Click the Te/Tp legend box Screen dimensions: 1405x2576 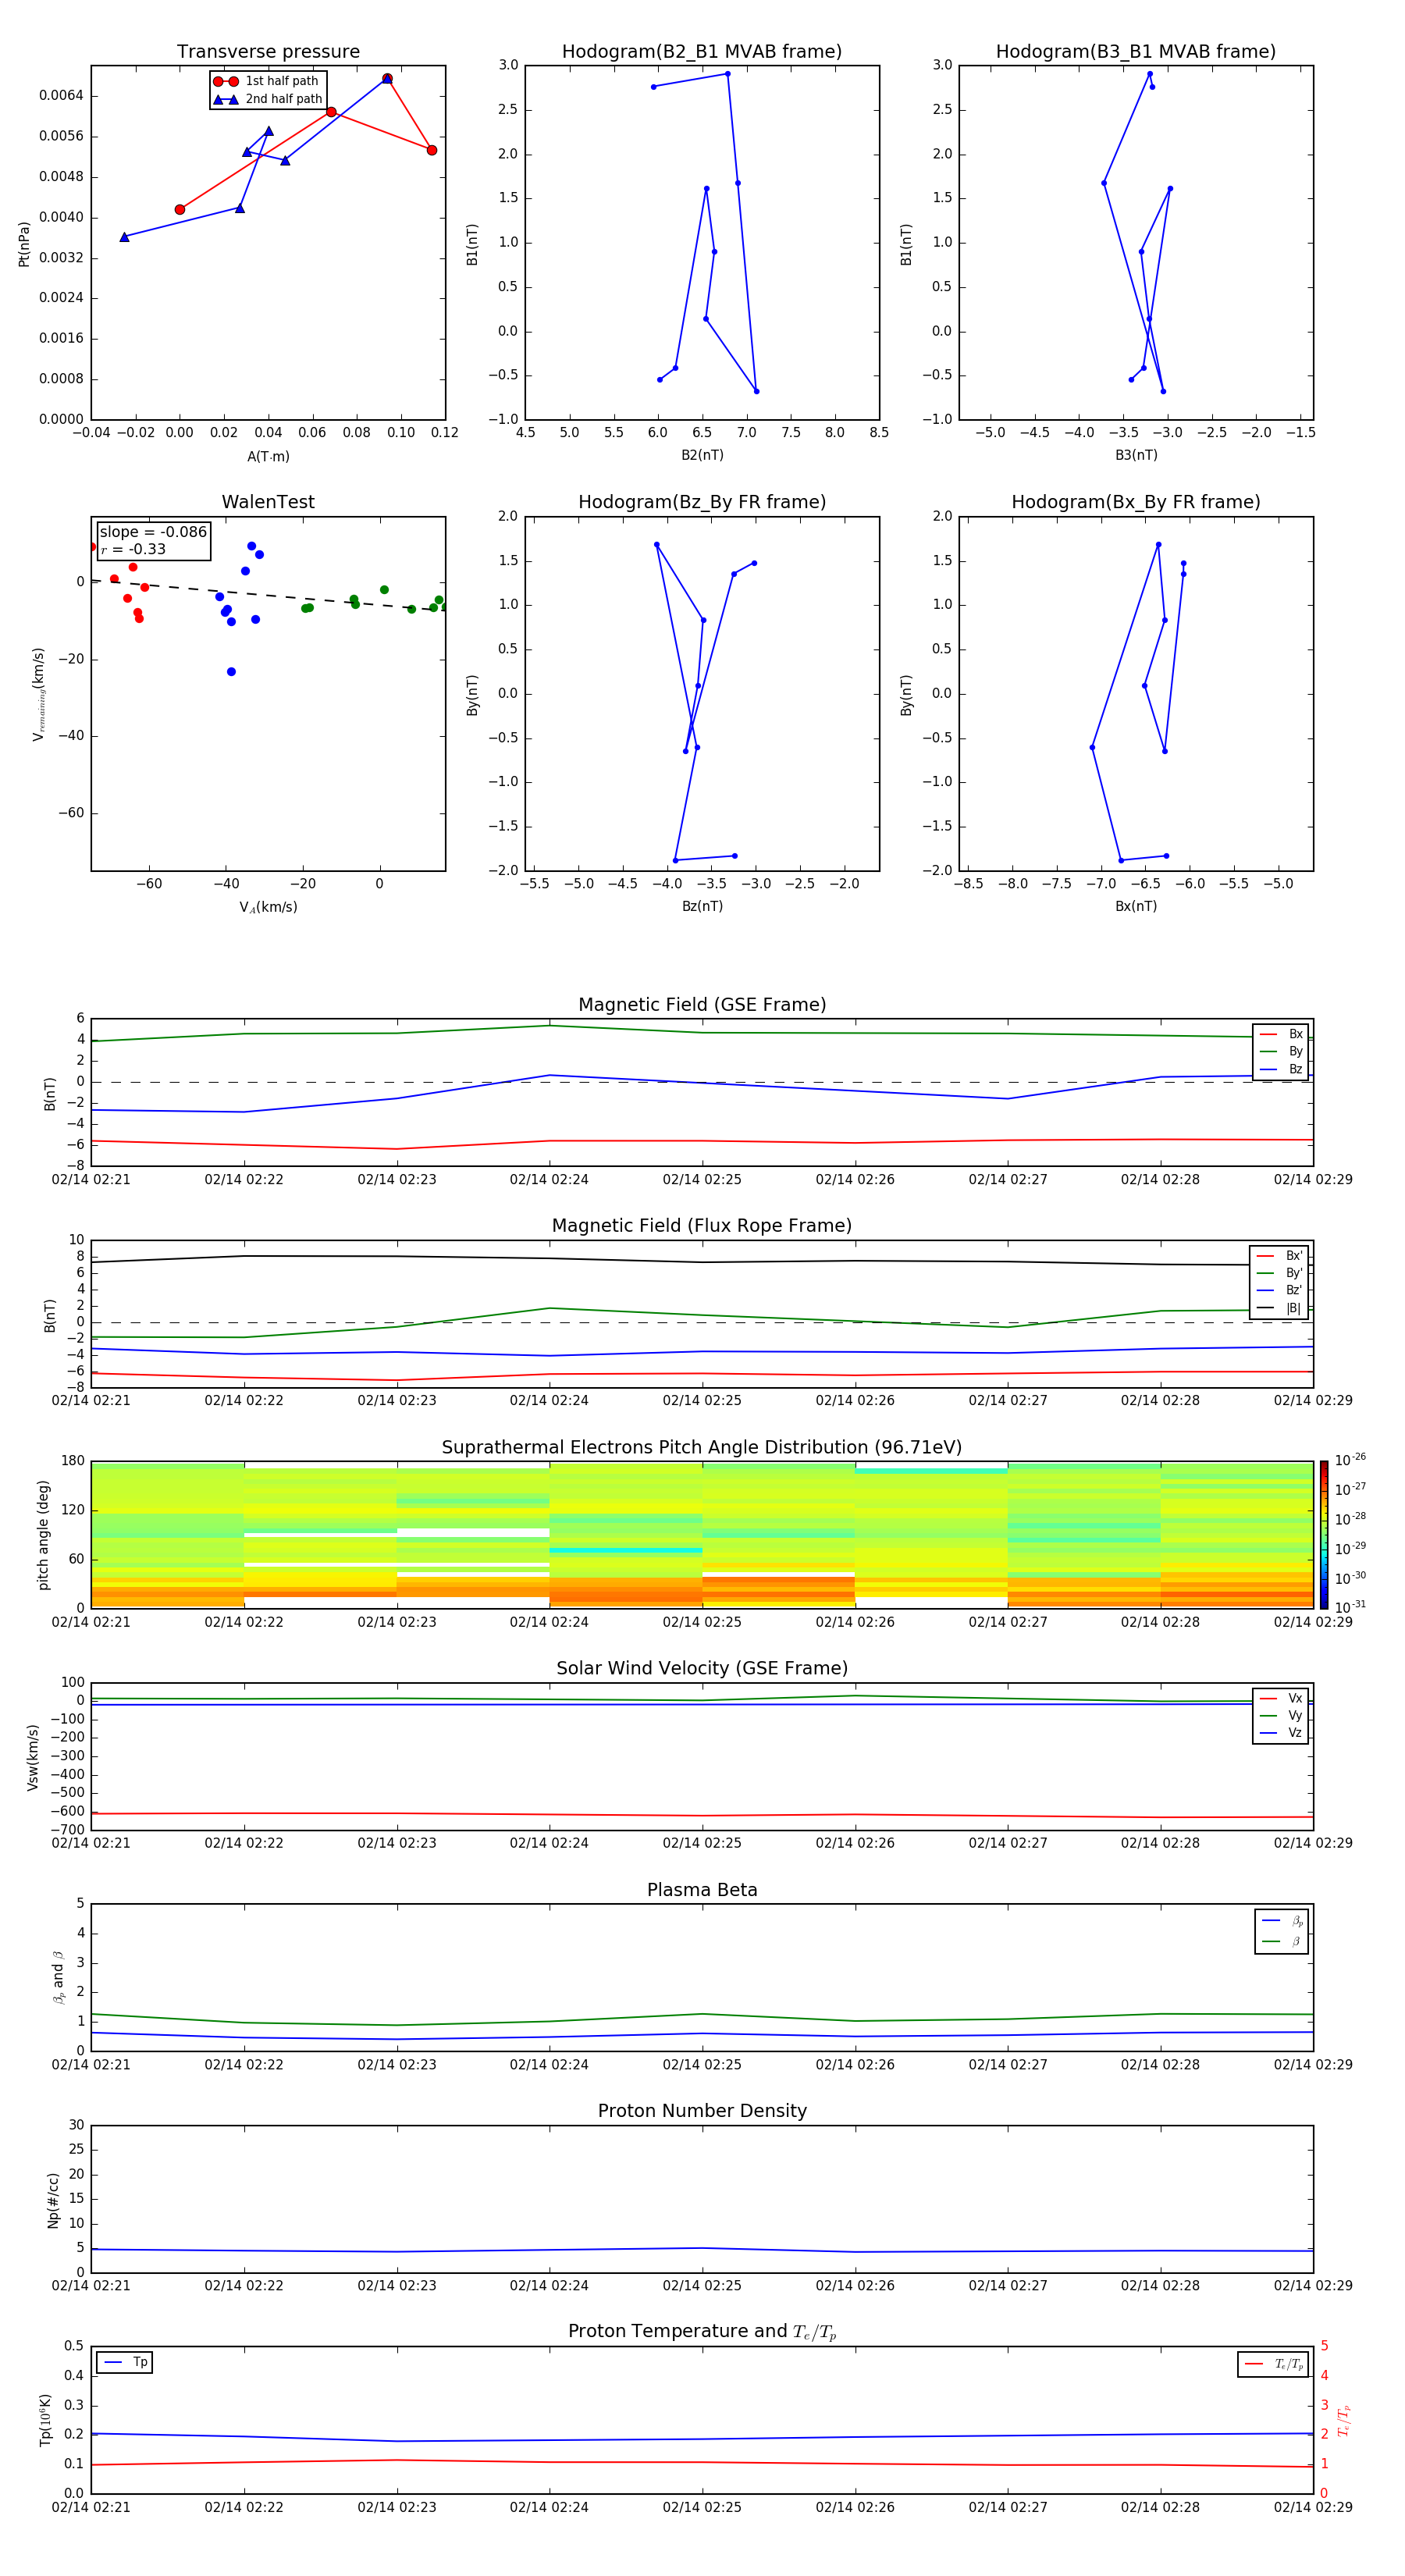1273,2365
